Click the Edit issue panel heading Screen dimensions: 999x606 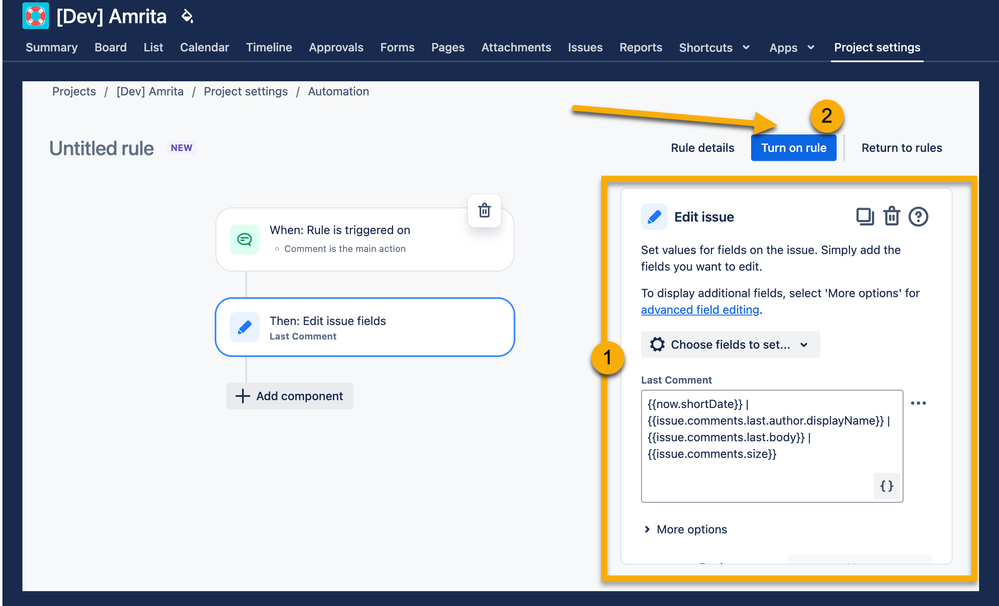point(704,217)
